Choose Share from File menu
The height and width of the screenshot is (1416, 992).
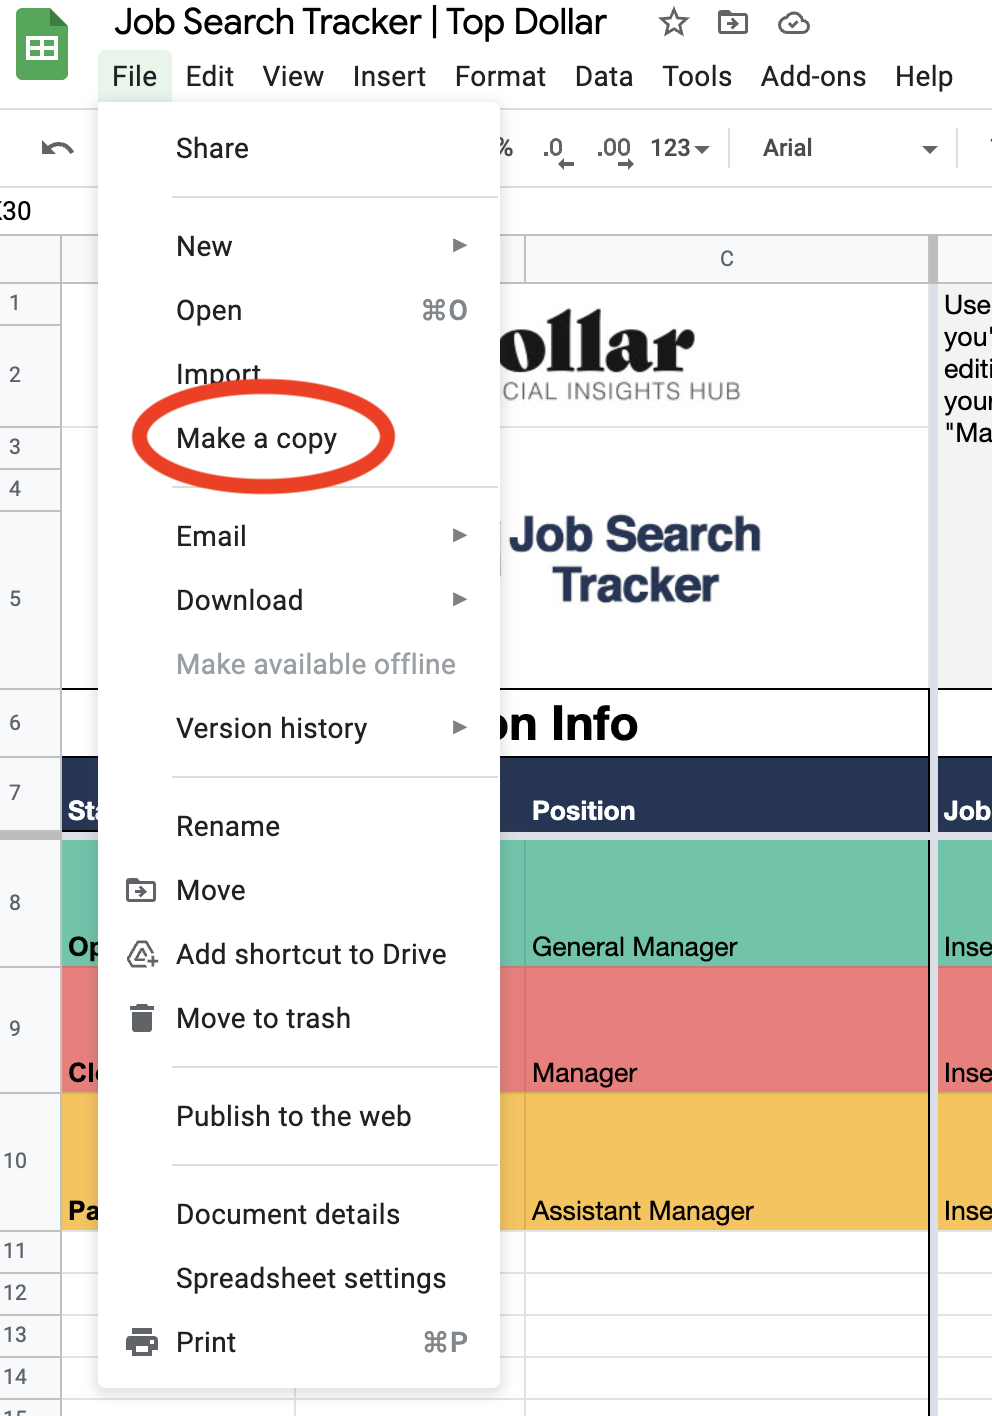tap(299, 148)
